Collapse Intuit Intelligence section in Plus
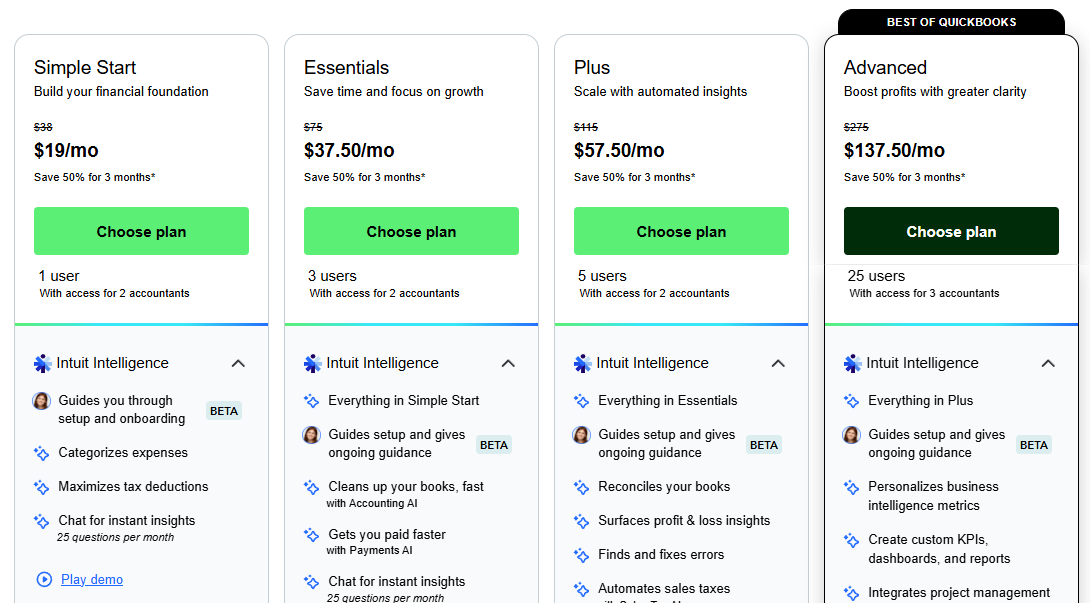 pos(778,363)
